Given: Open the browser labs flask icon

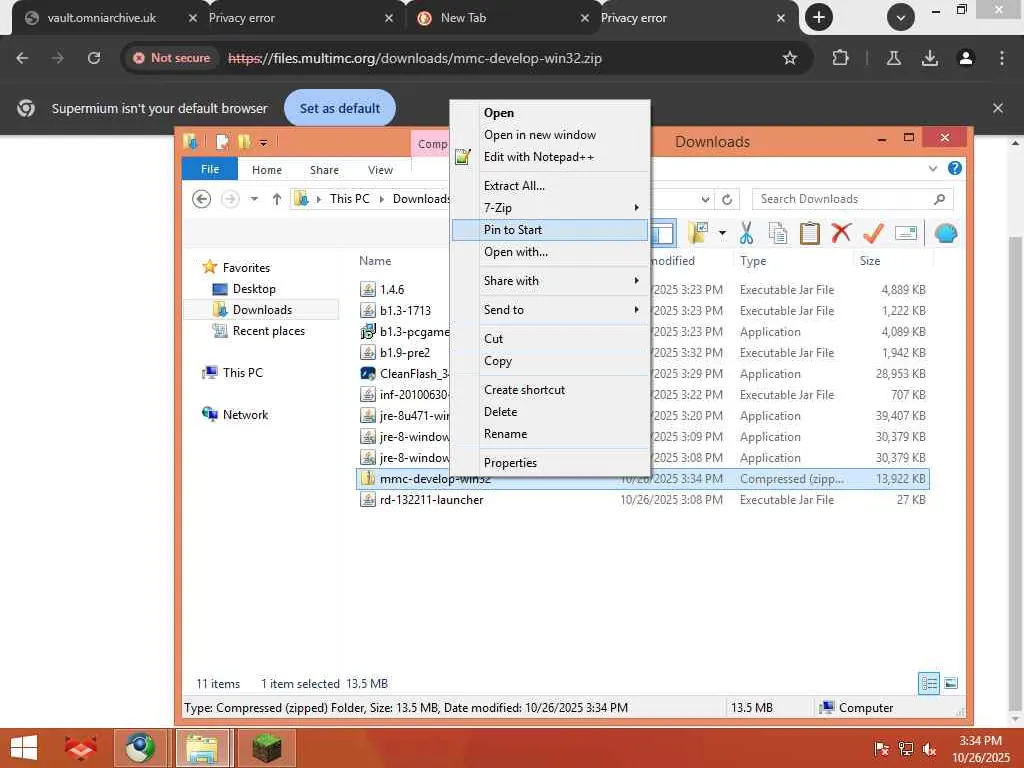Looking at the screenshot, I should pos(893,58).
